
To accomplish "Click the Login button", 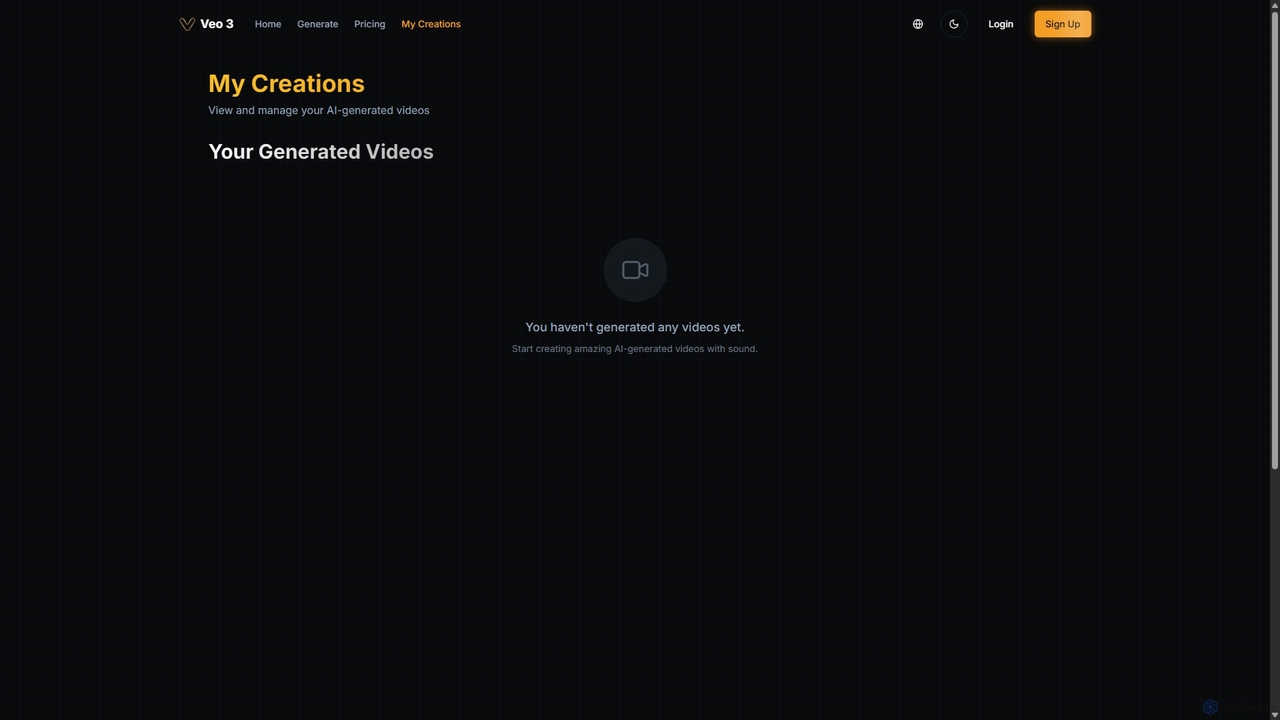I will coord(1001,24).
